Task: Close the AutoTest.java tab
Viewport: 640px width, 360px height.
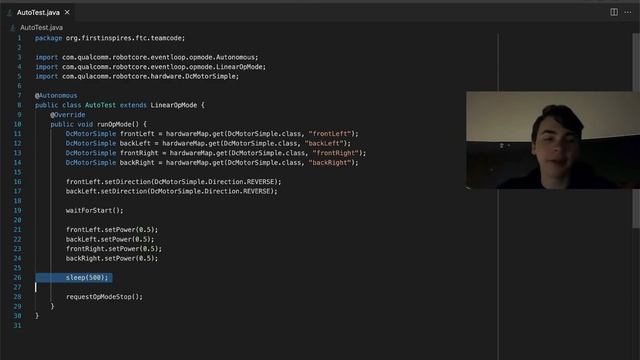Action: pyautogui.click(x=67, y=13)
